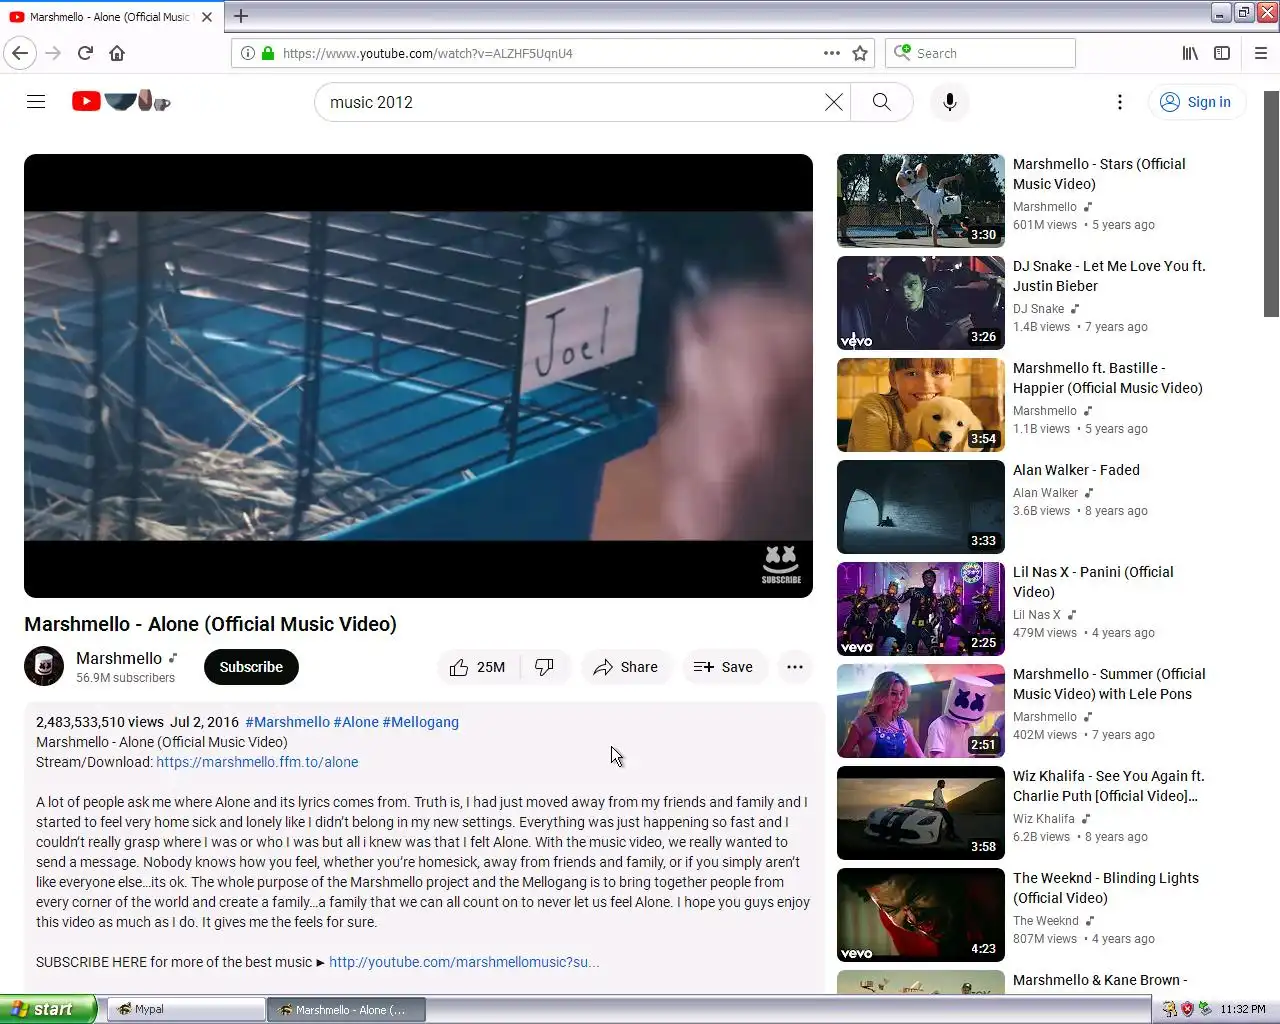This screenshot has height=1024, width=1280.
Task: Click The Weeknd channel name
Action: coord(1046,921)
